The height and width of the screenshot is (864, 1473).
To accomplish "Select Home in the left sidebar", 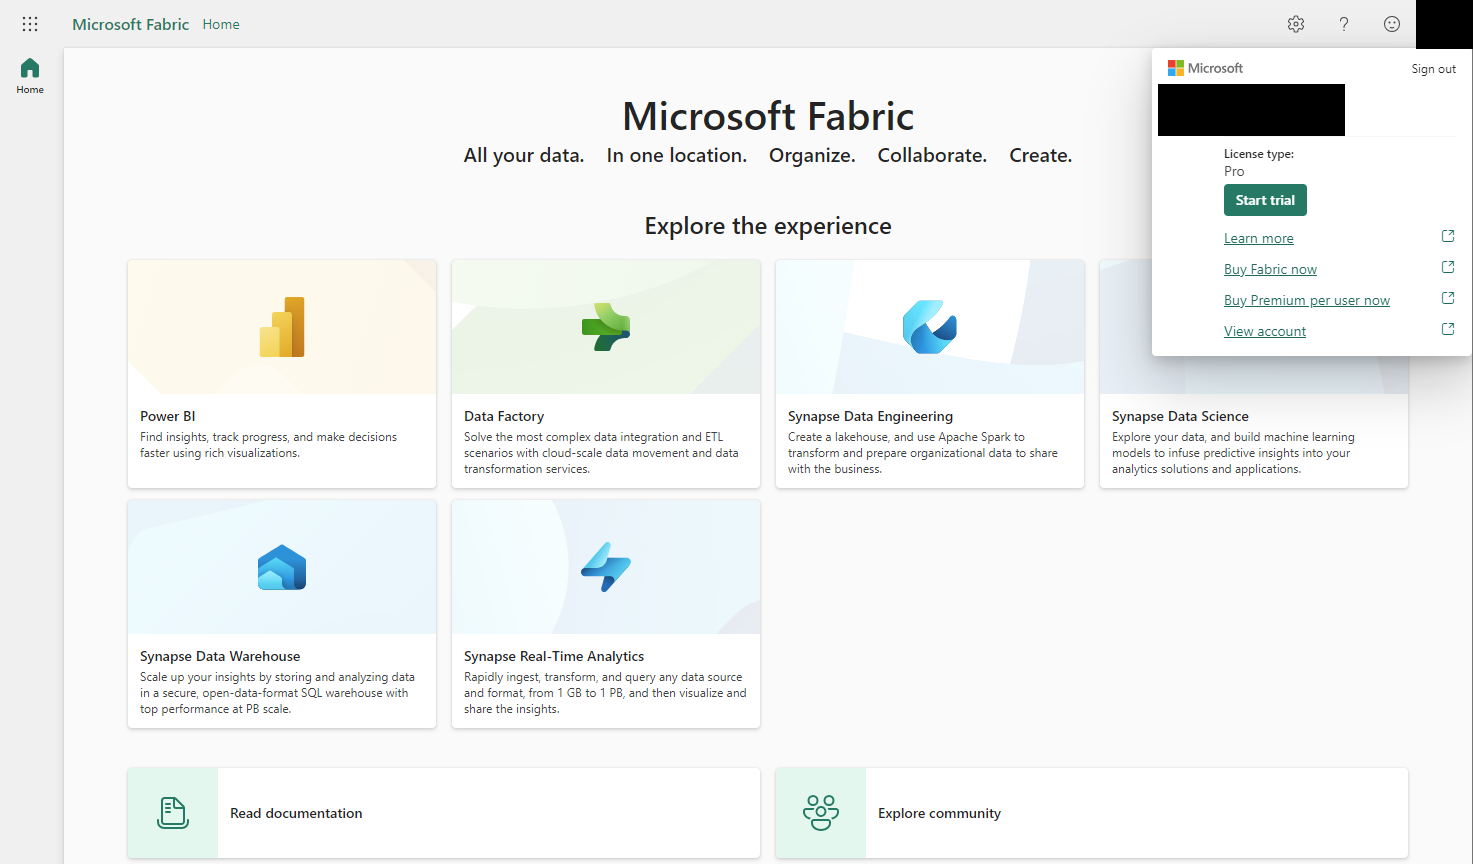I will tap(30, 75).
